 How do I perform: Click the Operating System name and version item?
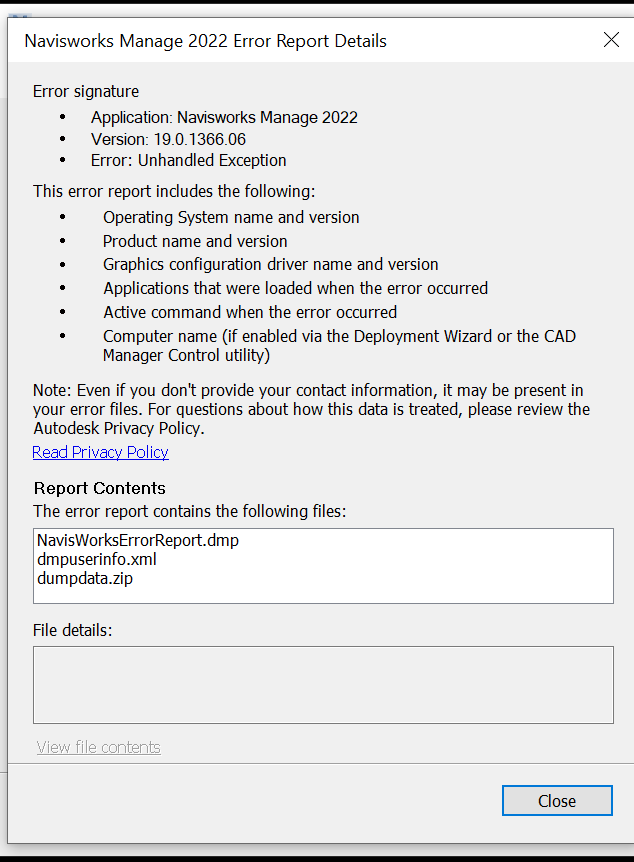point(231,217)
